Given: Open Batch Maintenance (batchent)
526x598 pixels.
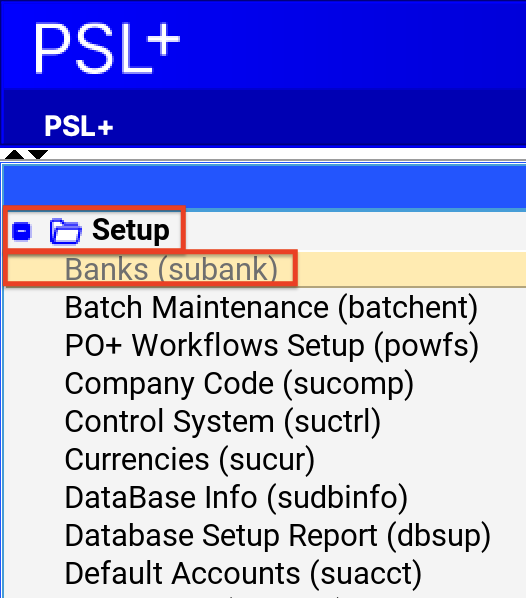Looking at the screenshot, I should tap(271, 308).
